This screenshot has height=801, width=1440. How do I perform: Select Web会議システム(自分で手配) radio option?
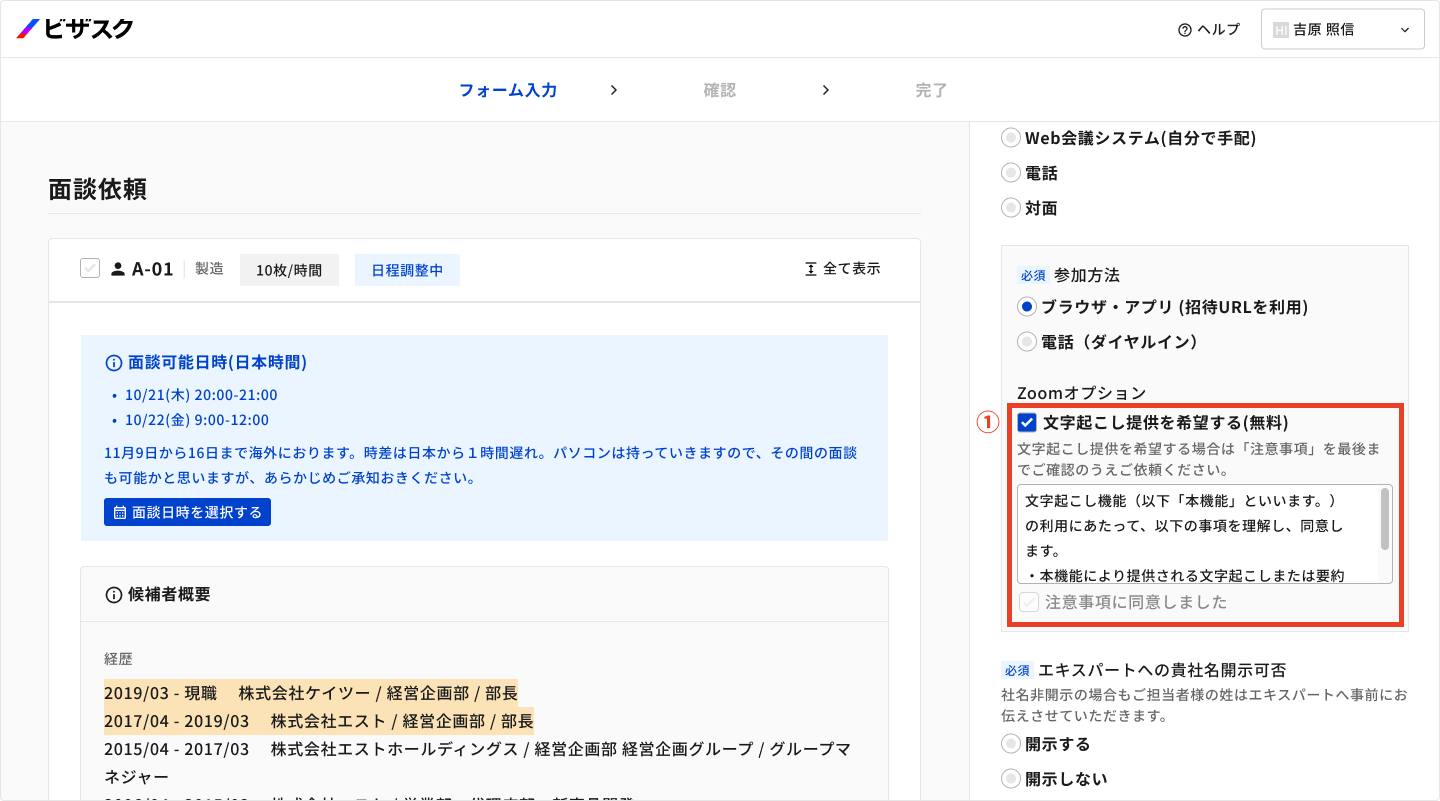pos(1011,138)
